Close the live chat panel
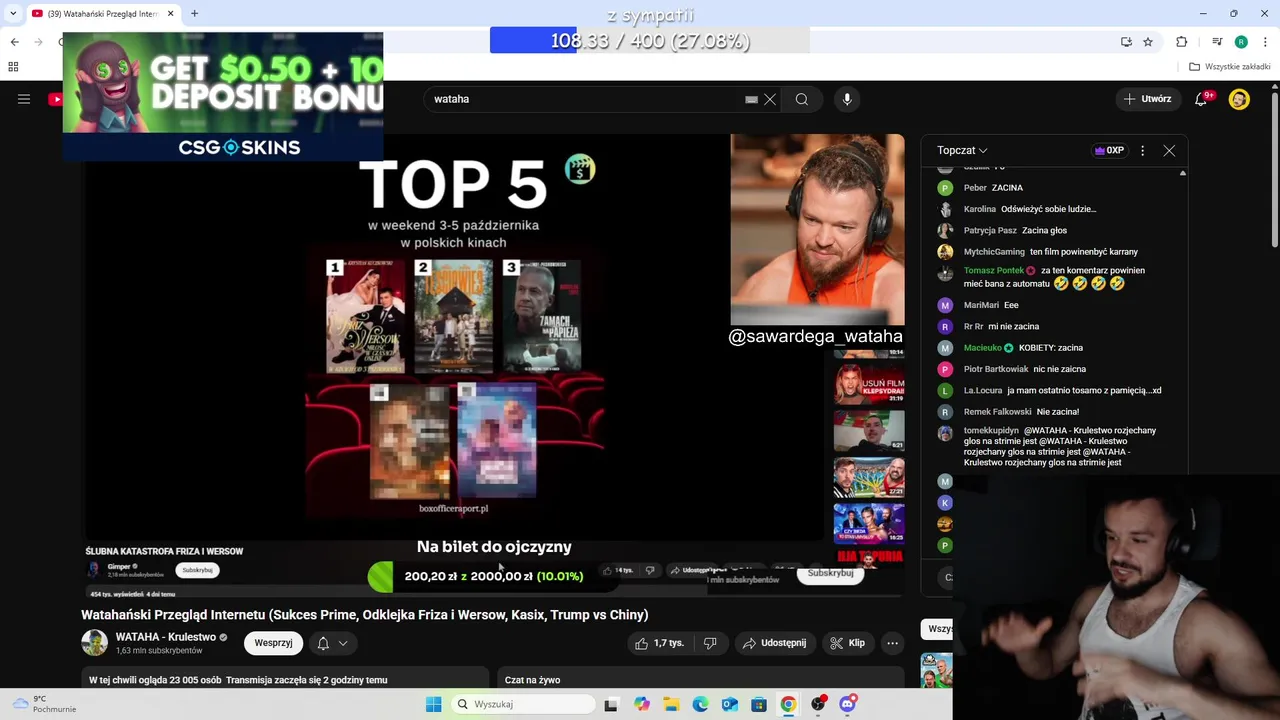 (x=1169, y=150)
